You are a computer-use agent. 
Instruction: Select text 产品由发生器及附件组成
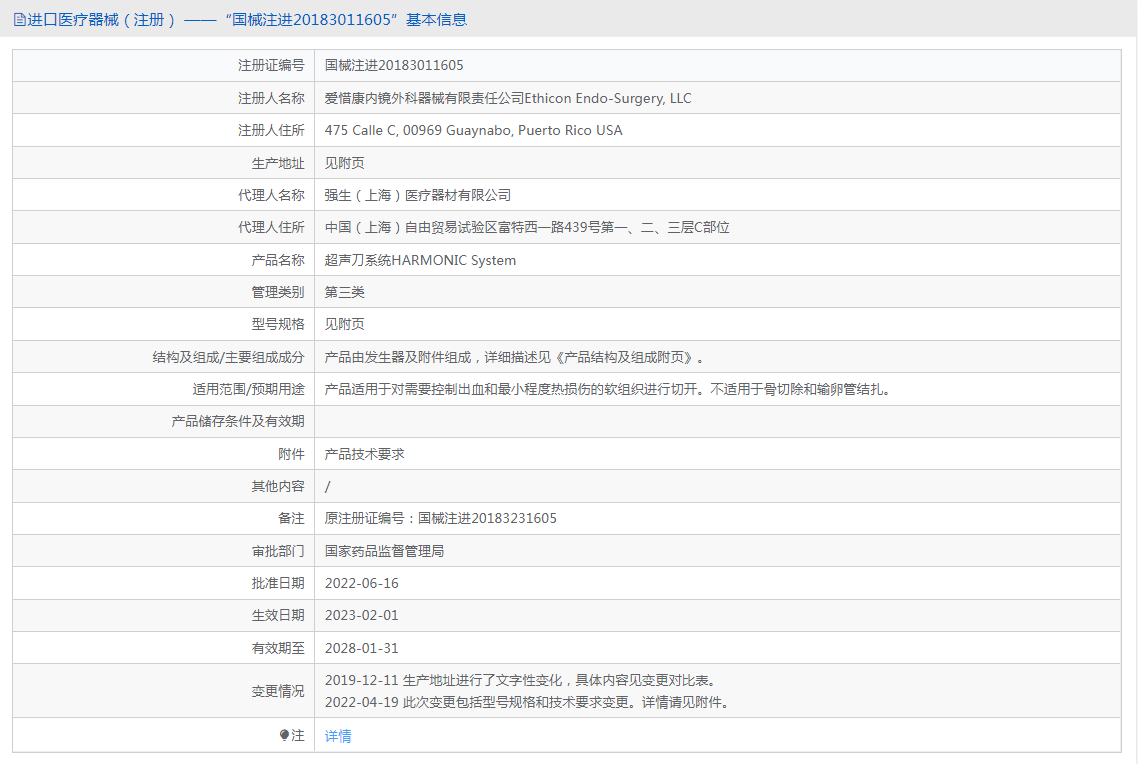398,357
